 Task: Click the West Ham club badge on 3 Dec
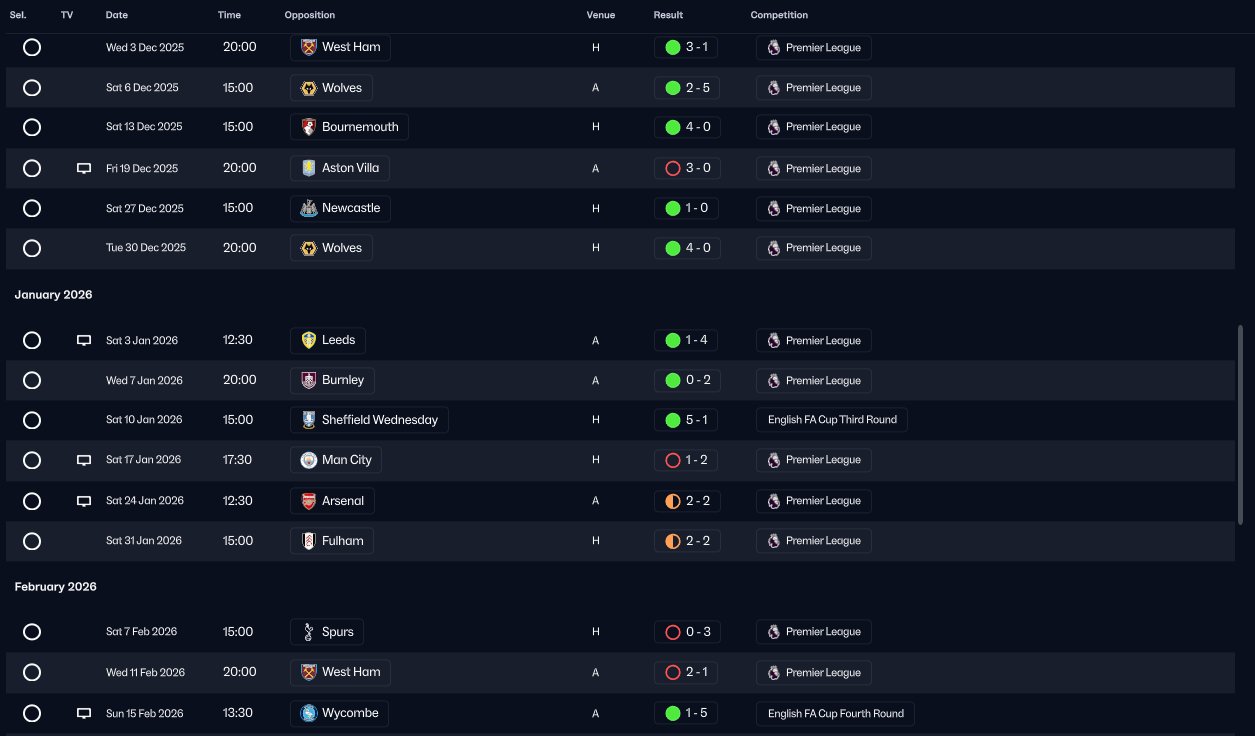[x=308, y=47]
